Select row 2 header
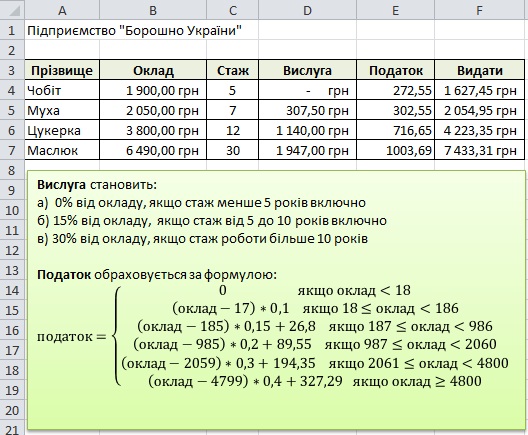Viewport: 528px width, 435px height. click(x=12, y=50)
